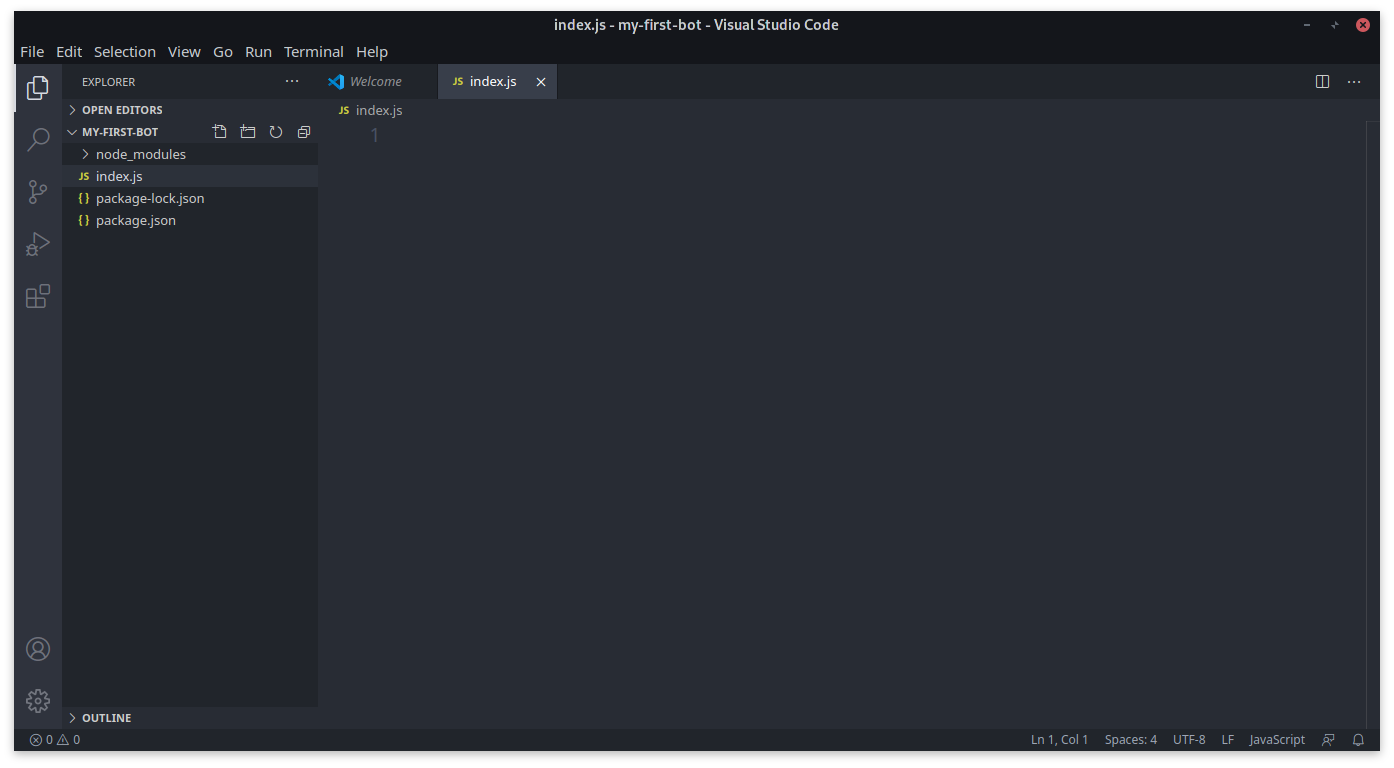Open editor more actions ellipsis menu
The height and width of the screenshot is (768, 1394).
pos(1354,82)
